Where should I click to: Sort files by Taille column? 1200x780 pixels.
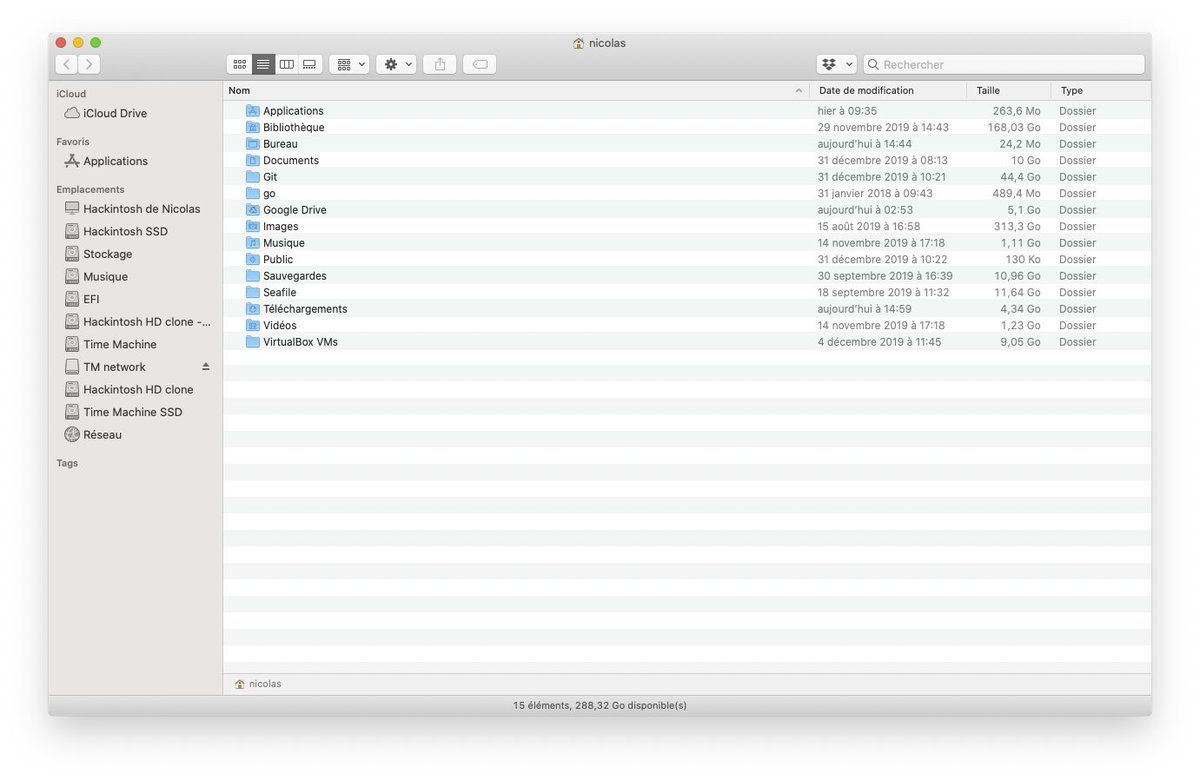988,90
